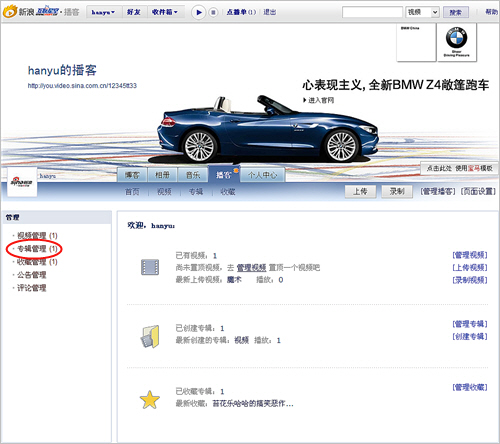Open the 首页 sub-navigation item
The image size is (500, 444).
[x=132, y=192]
